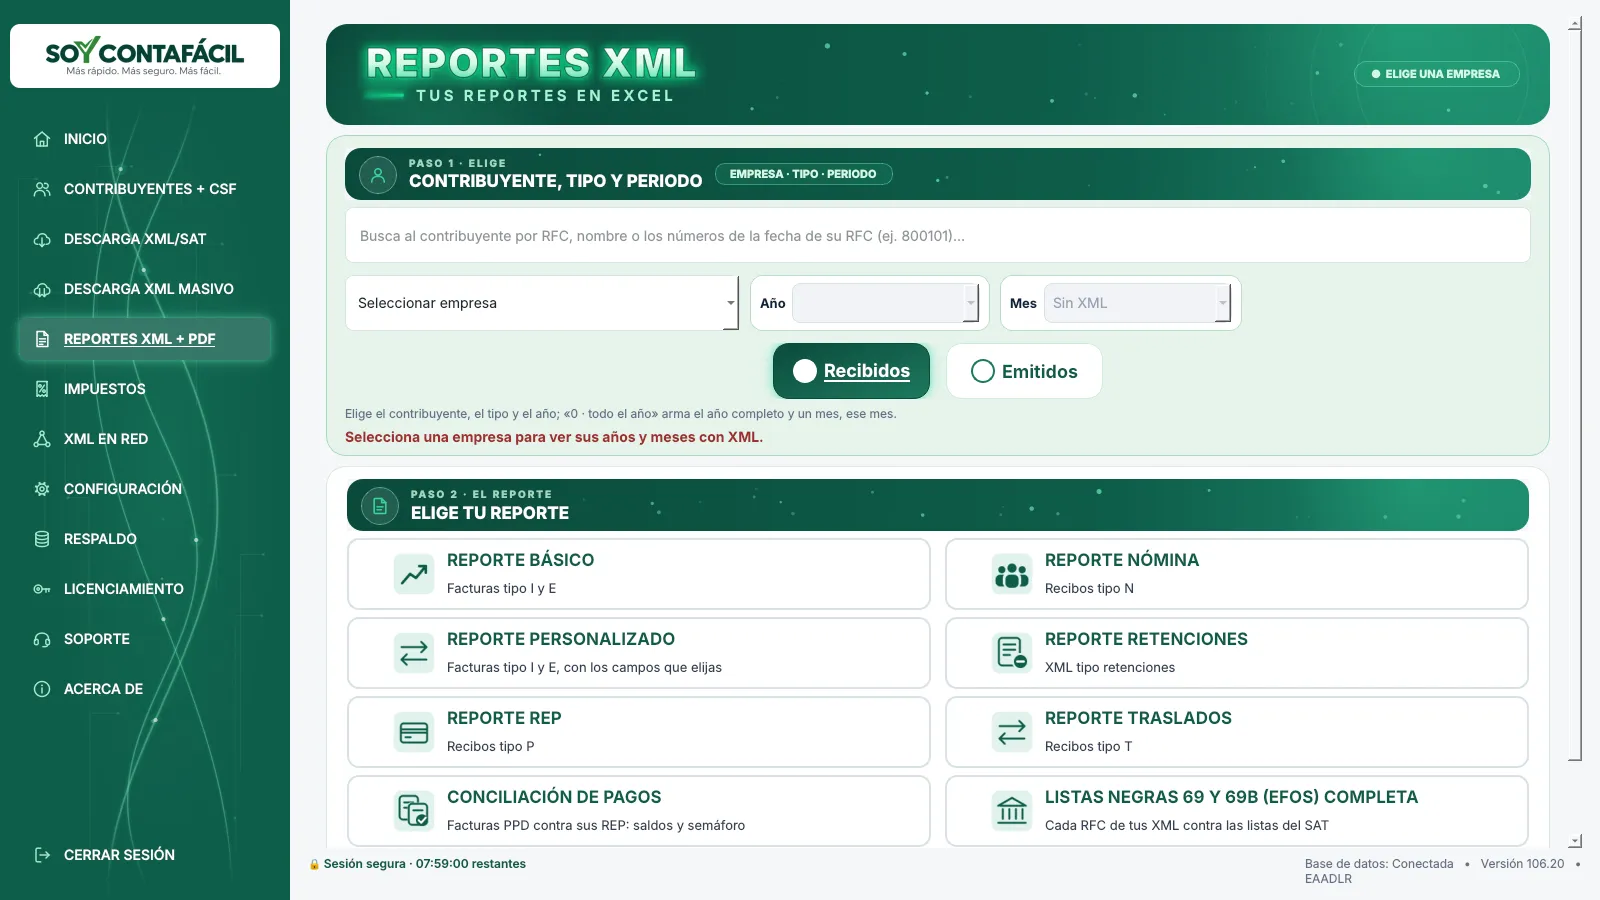Click the Reporte Nómina people icon
This screenshot has height=900, width=1600.
pyautogui.click(x=1012, y=574)
